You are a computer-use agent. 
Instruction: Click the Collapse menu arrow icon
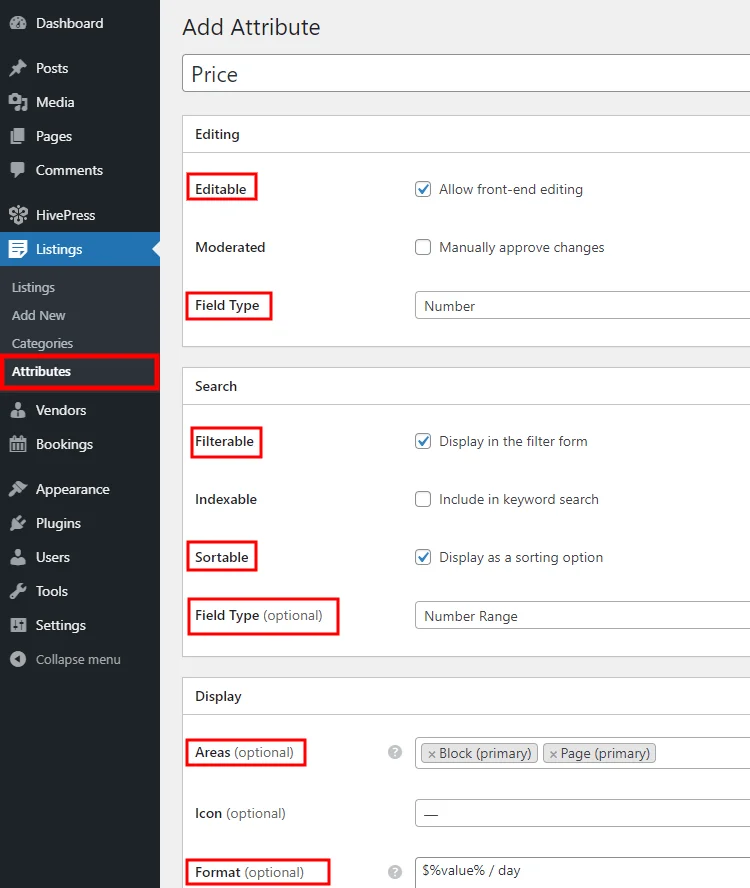tap(18, 659)
